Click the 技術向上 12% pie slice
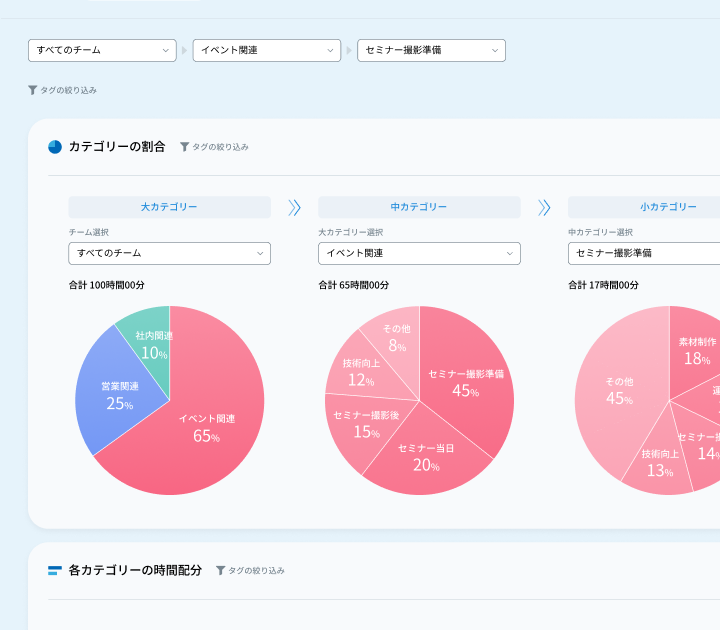Viewport: 720px width, 630px height. (360, 372)
